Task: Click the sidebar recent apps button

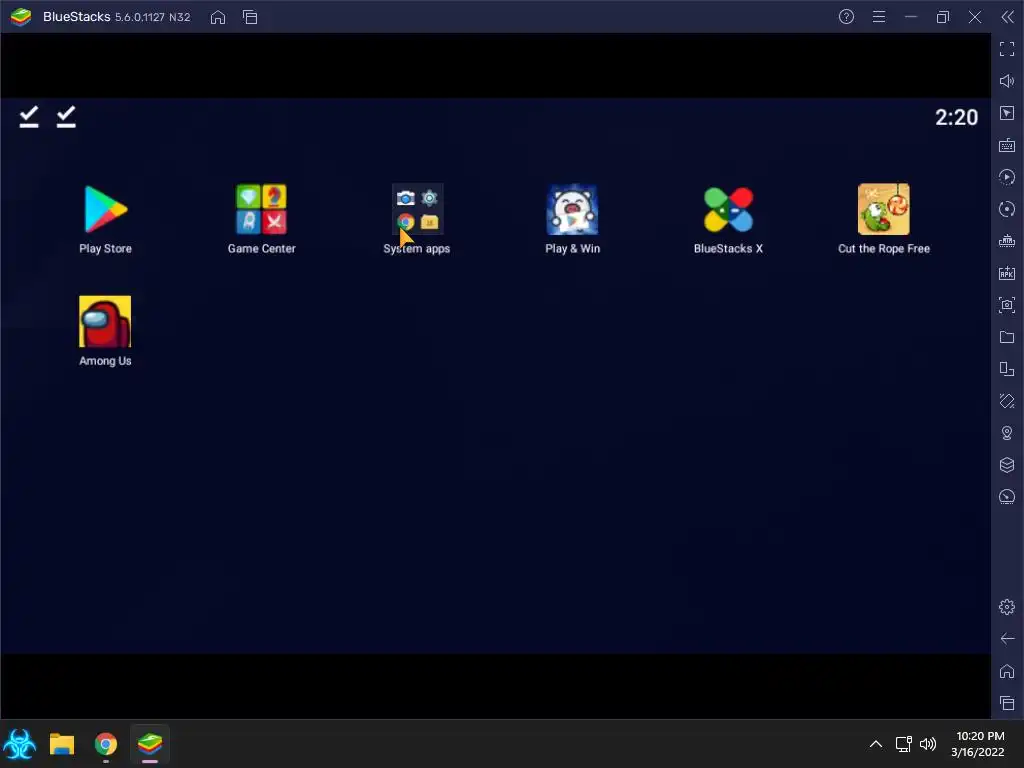Action: click(x=1007, y=703)
